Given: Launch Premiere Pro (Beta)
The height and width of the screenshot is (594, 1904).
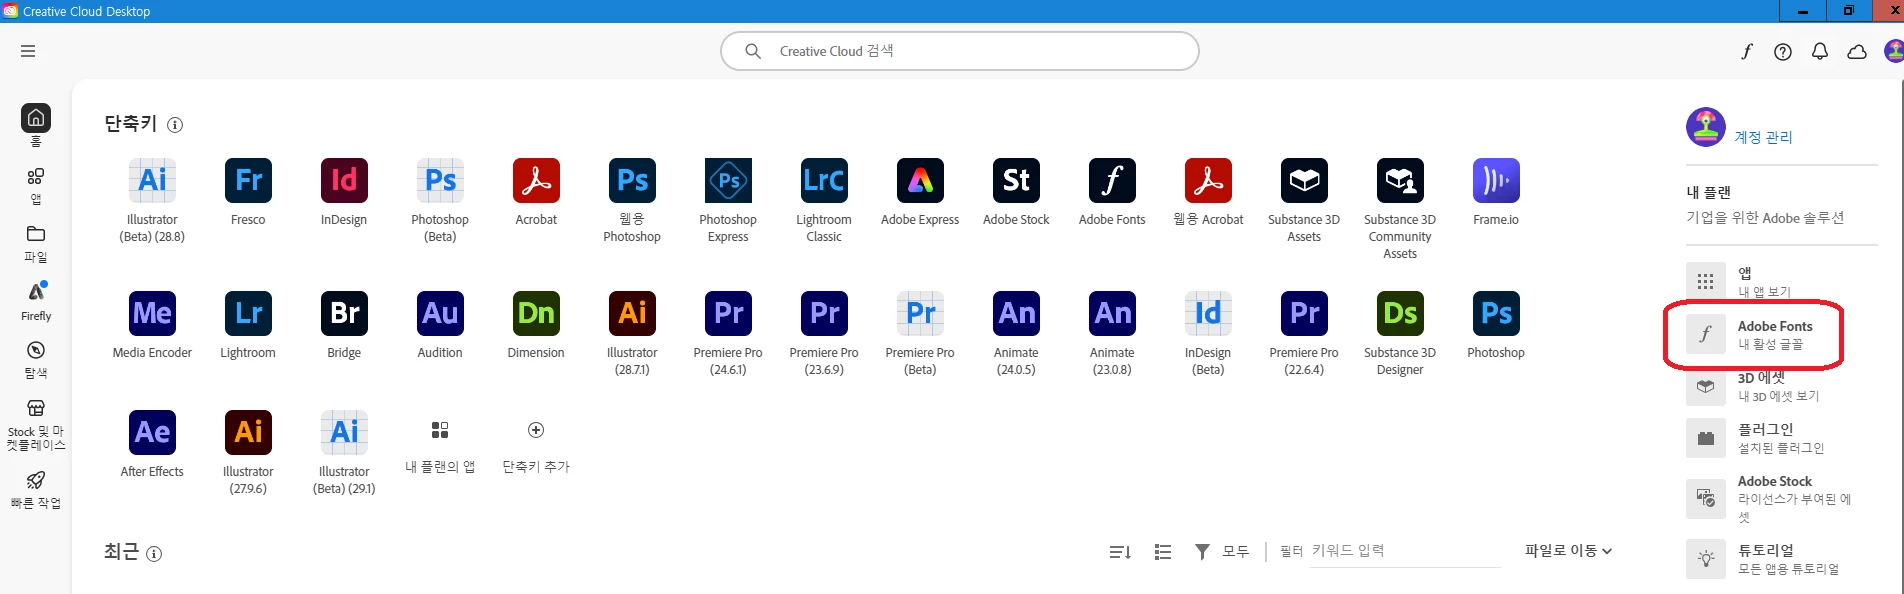Looking at the screenshot, I should coord(920,313).
